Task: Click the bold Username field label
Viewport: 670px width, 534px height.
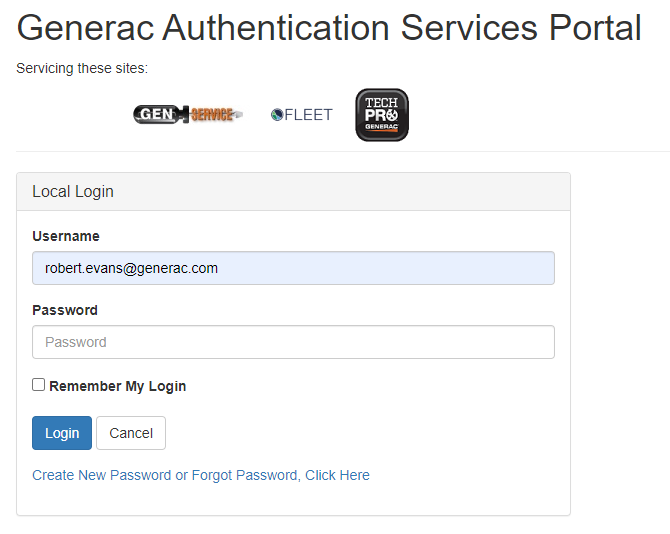Action: click(x=66, y=236)
